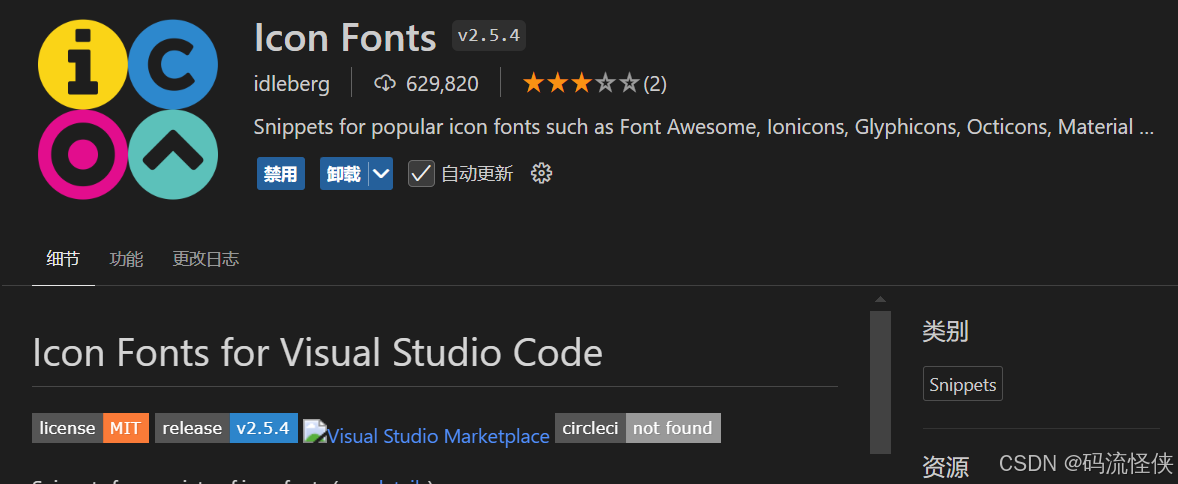Click the v2.5.4 version tag beside title
The width and height of the screenshot is (1178, 484).
pyautogui.click(x=488, y=36)
